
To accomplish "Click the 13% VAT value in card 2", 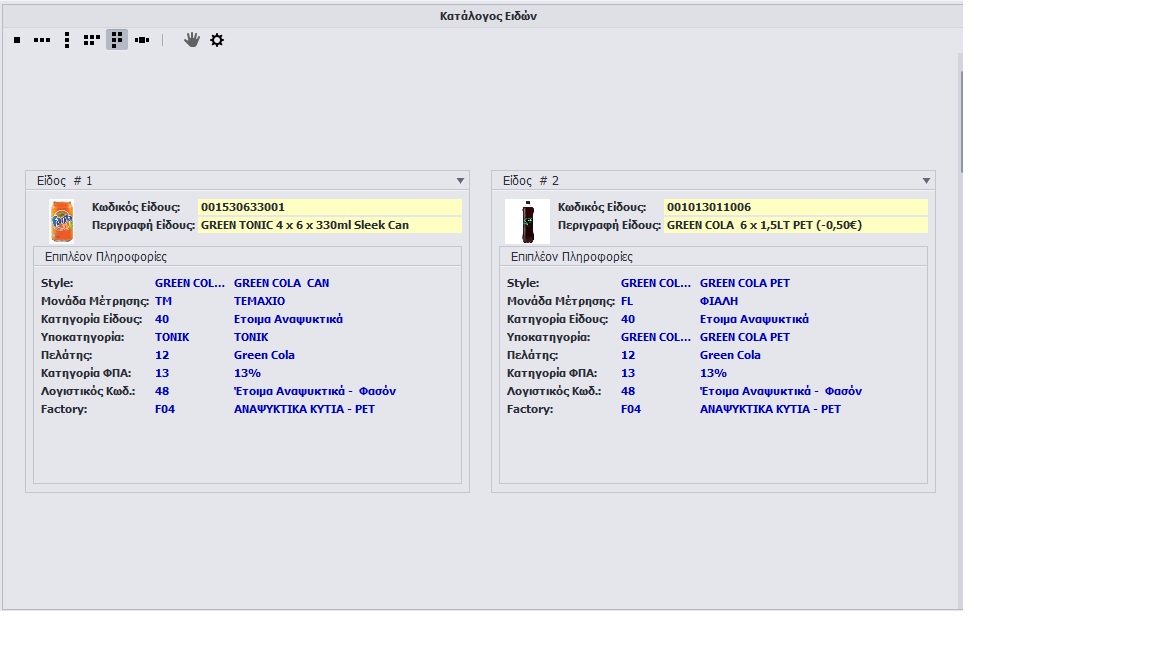I will pyautogui.click(x=713, y=373).
